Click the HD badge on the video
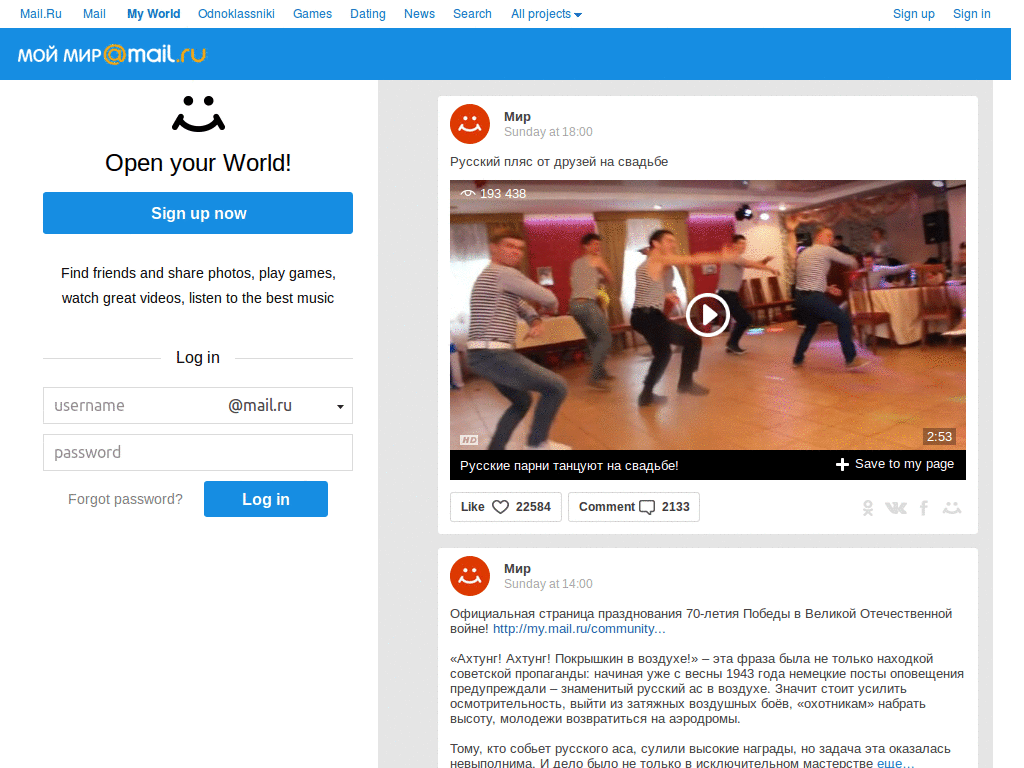Viewport: 1024px width, 768px height. tap(469, 440)
